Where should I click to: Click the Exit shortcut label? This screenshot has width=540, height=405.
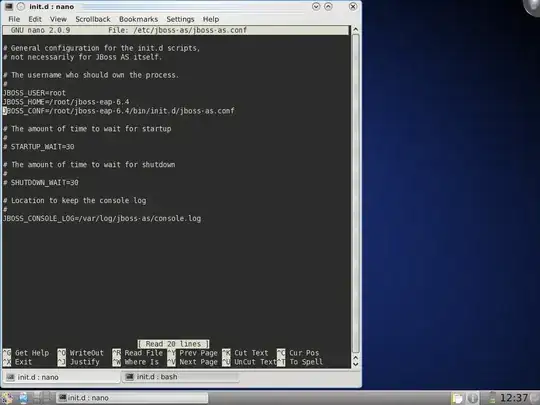click(23, 362)
